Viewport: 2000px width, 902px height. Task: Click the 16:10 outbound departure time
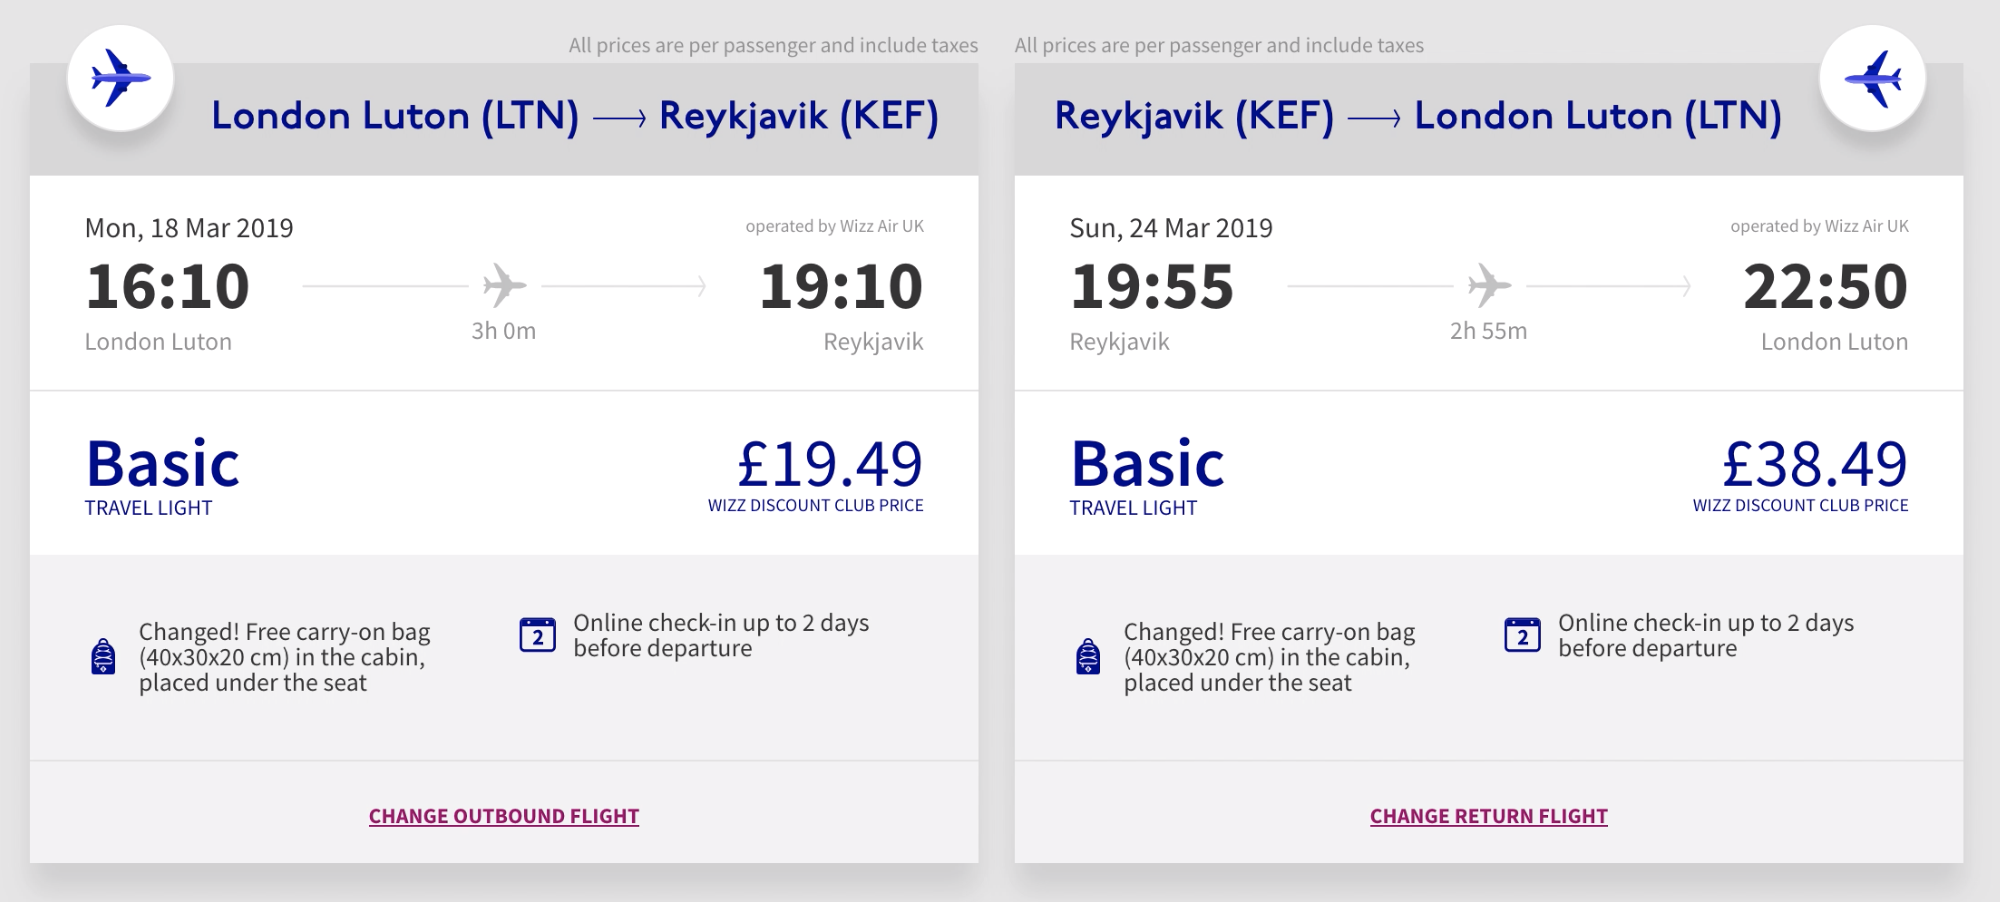(x=167, y=286)
